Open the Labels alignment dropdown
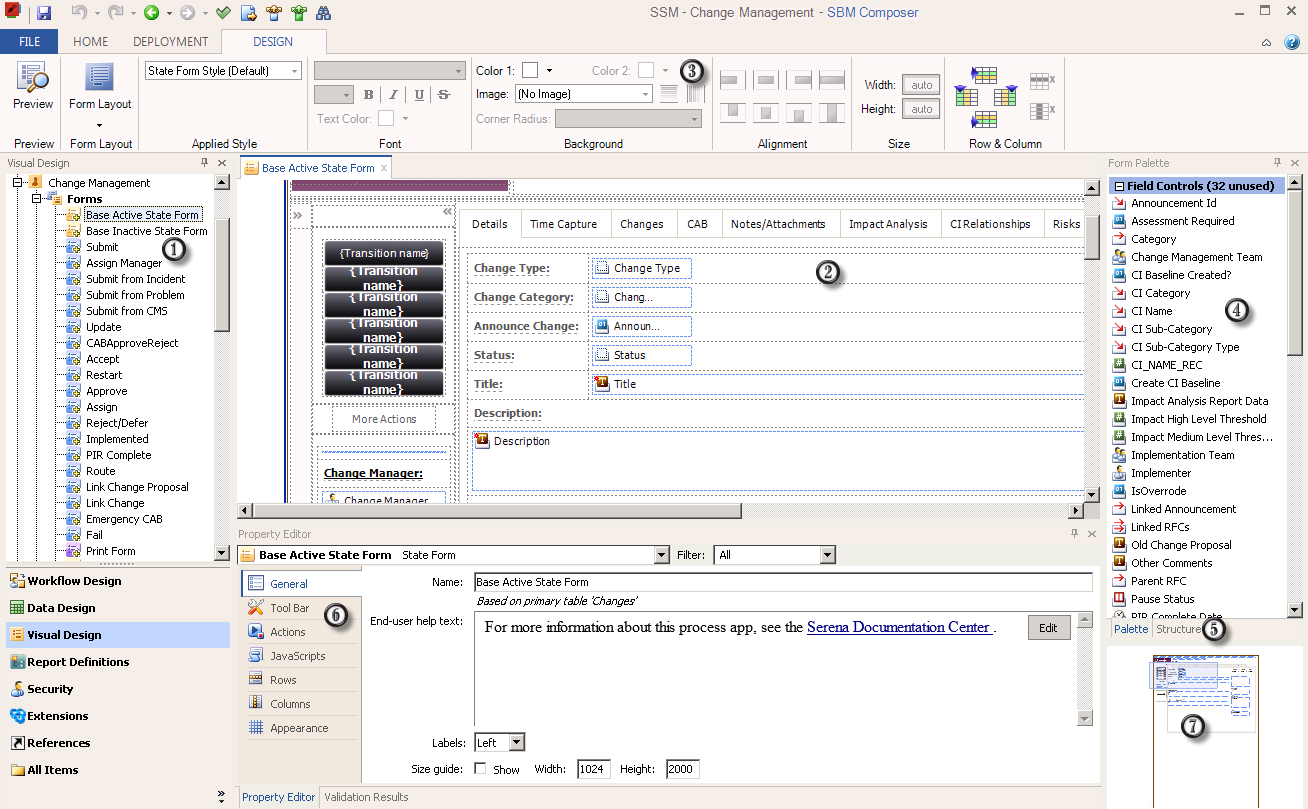The height and width of the screenshot is (809, 1308). point(516,743)
